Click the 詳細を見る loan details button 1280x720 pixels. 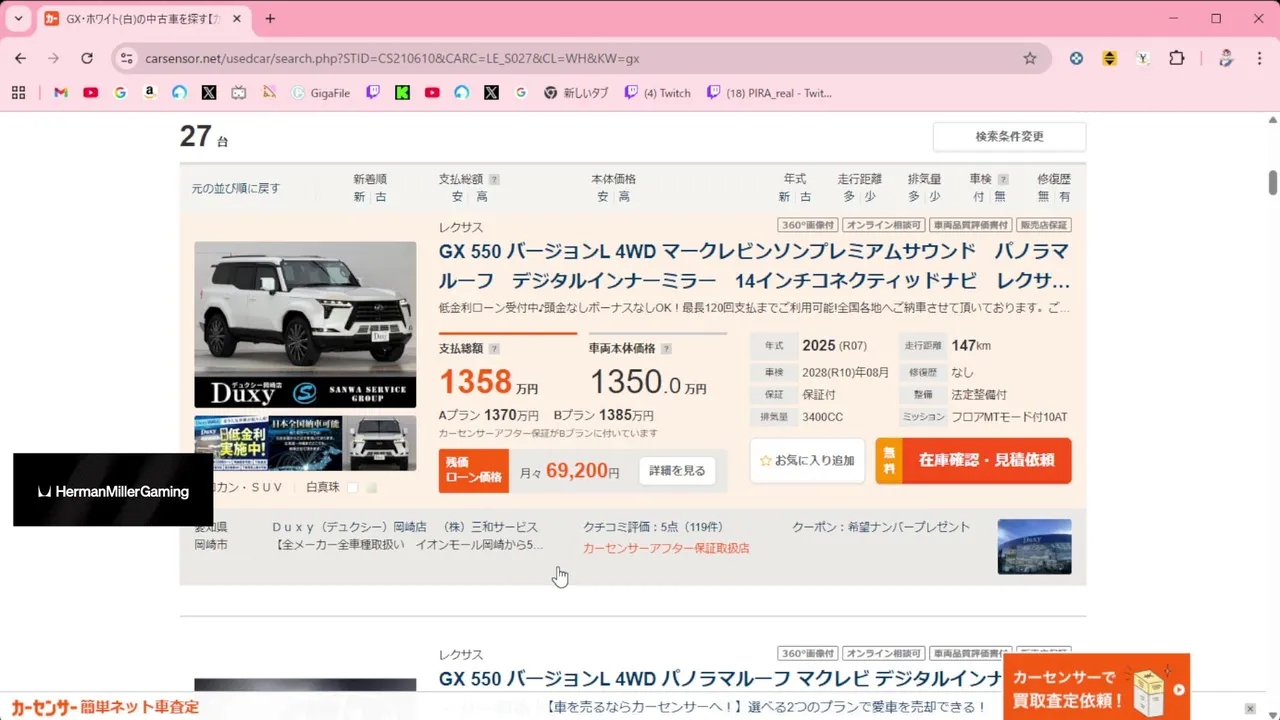tap(677, 471)
